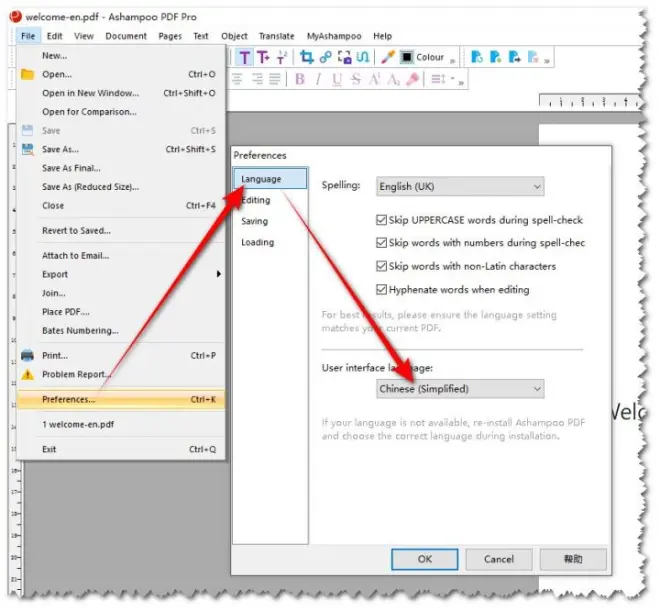Viewport: 660px width, 611px height.
Task: Expand the Colour toolbar overflow chevron
Action: 452,61
